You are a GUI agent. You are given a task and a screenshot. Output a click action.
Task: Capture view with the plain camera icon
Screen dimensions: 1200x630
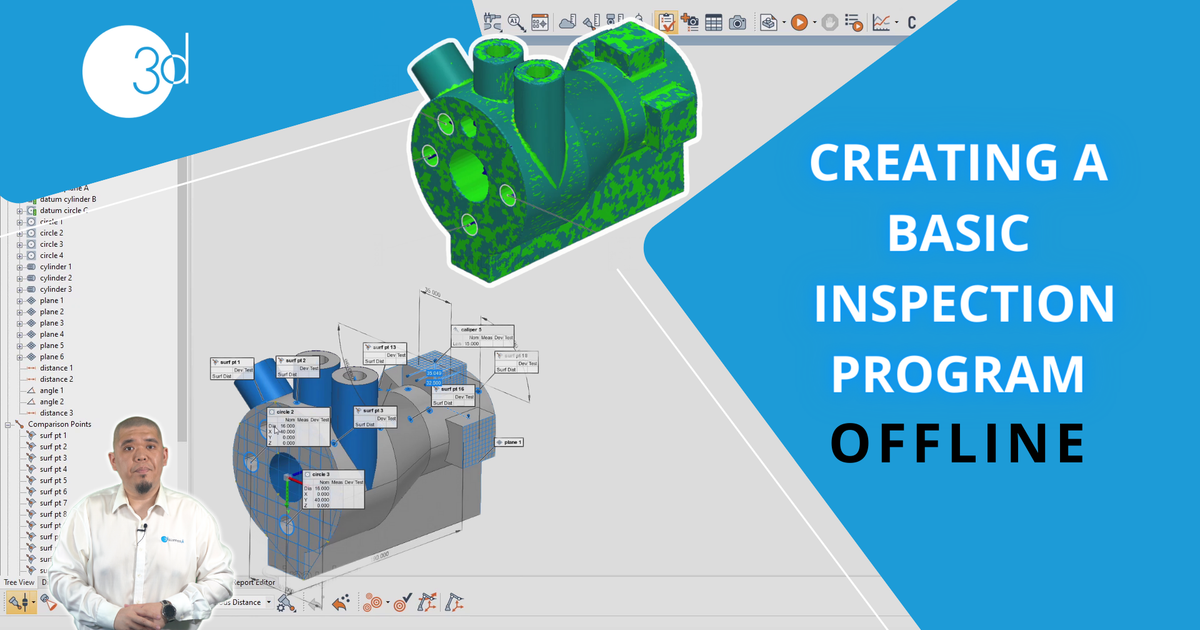tap(738, 21)
